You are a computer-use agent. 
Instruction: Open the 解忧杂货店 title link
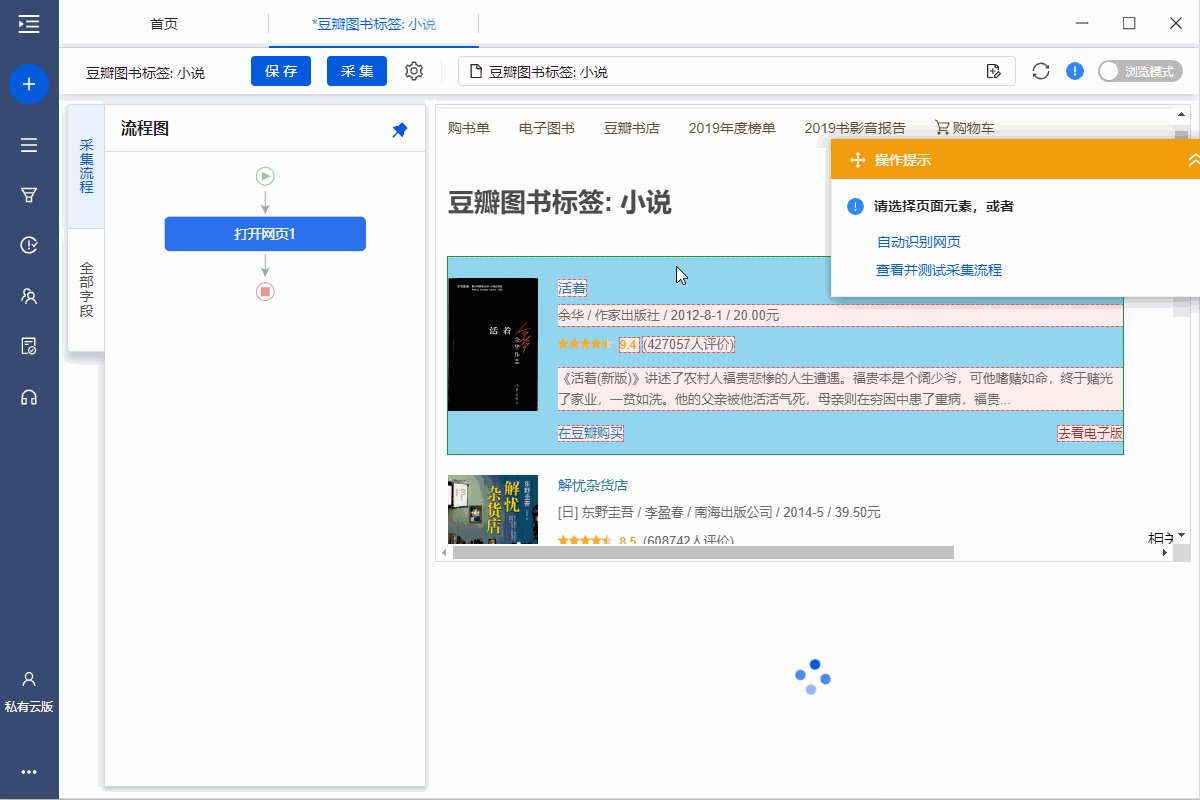[x=593, y=485]
